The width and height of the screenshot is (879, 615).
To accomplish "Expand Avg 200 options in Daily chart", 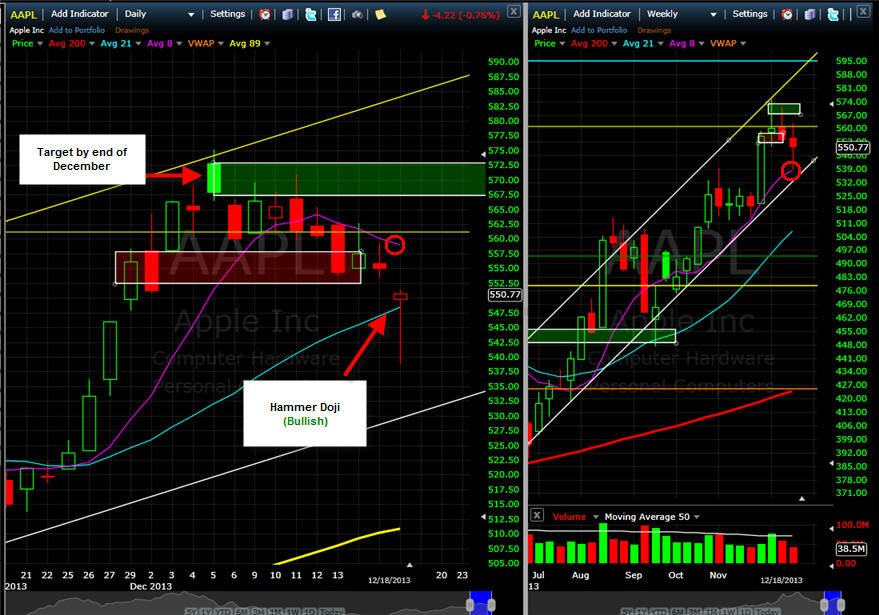I will click(92, 44).
